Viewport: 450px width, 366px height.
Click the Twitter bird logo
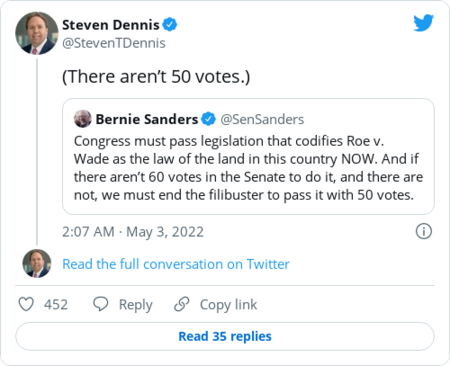pyautogui.click(x=423, y=23)
